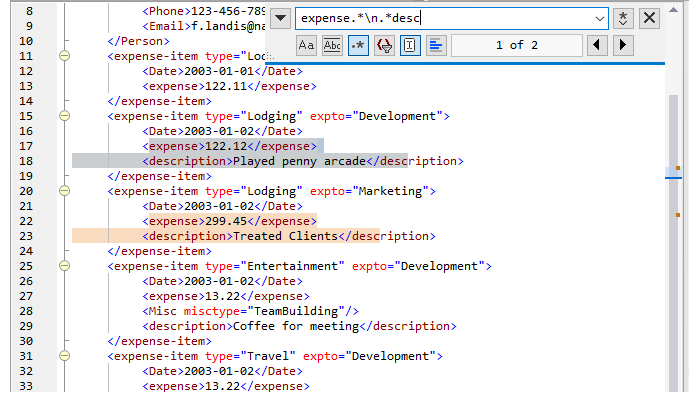Click the double-chevron icon beside search field
700x400 pixels.
click(x=623, y=18)
